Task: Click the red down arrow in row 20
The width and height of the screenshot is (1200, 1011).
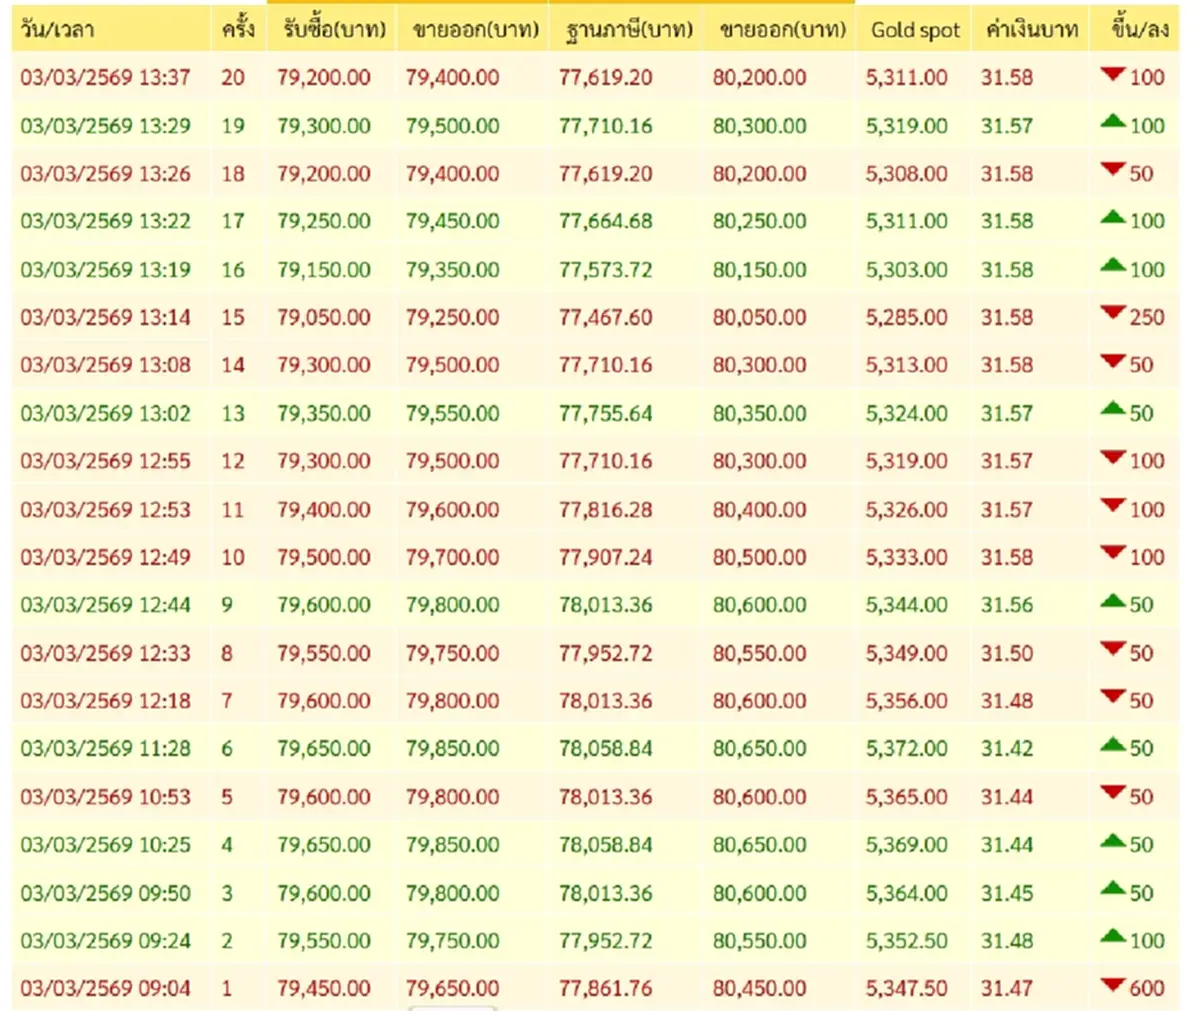Action: [x=1112, y=75]
